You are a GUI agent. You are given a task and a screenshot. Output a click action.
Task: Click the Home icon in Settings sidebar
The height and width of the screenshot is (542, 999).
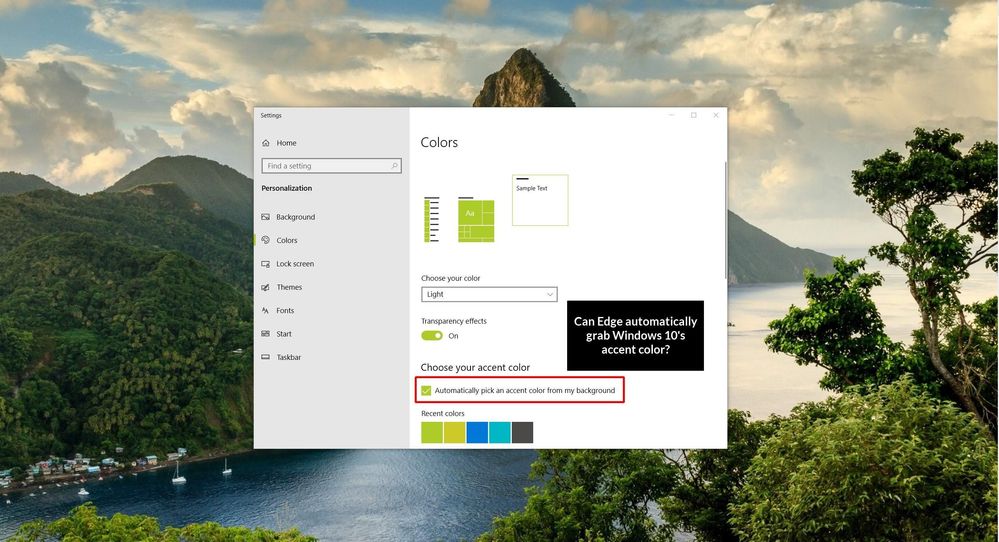tap(266, 143)
